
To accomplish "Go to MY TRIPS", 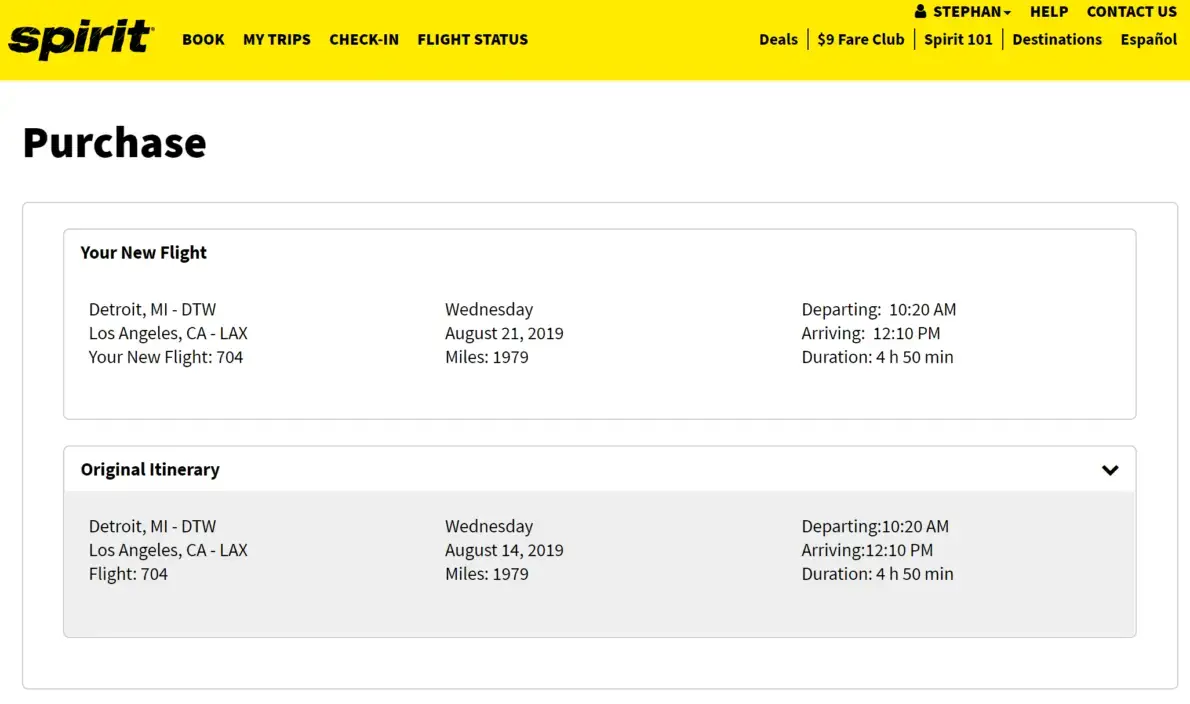I will tap(276, 39).
